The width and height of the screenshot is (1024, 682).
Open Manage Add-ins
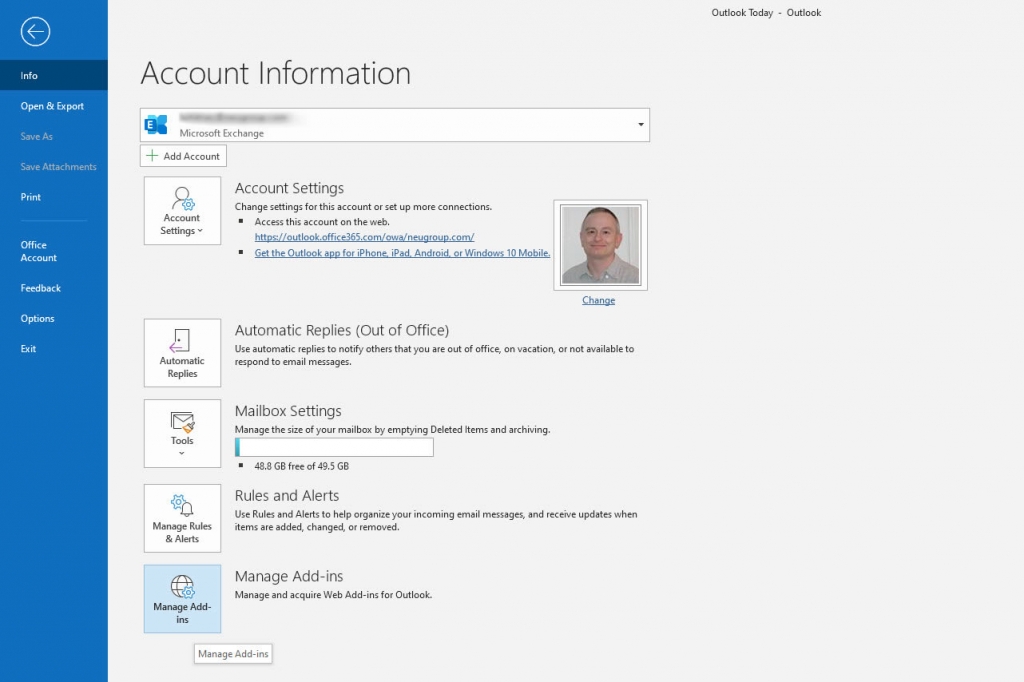tap(181, 598)
